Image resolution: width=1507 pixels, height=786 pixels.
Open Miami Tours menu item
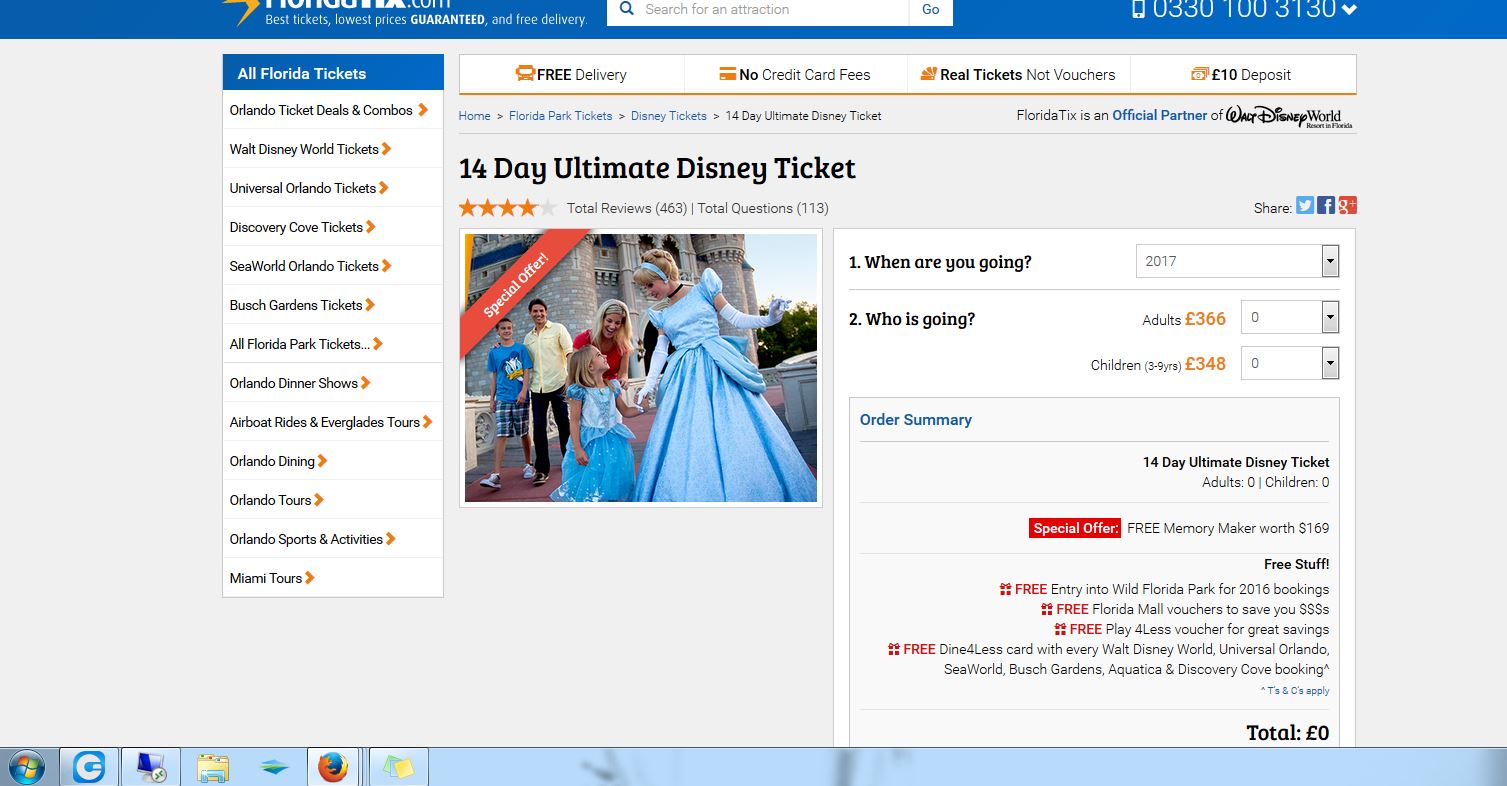click(333, 578)
